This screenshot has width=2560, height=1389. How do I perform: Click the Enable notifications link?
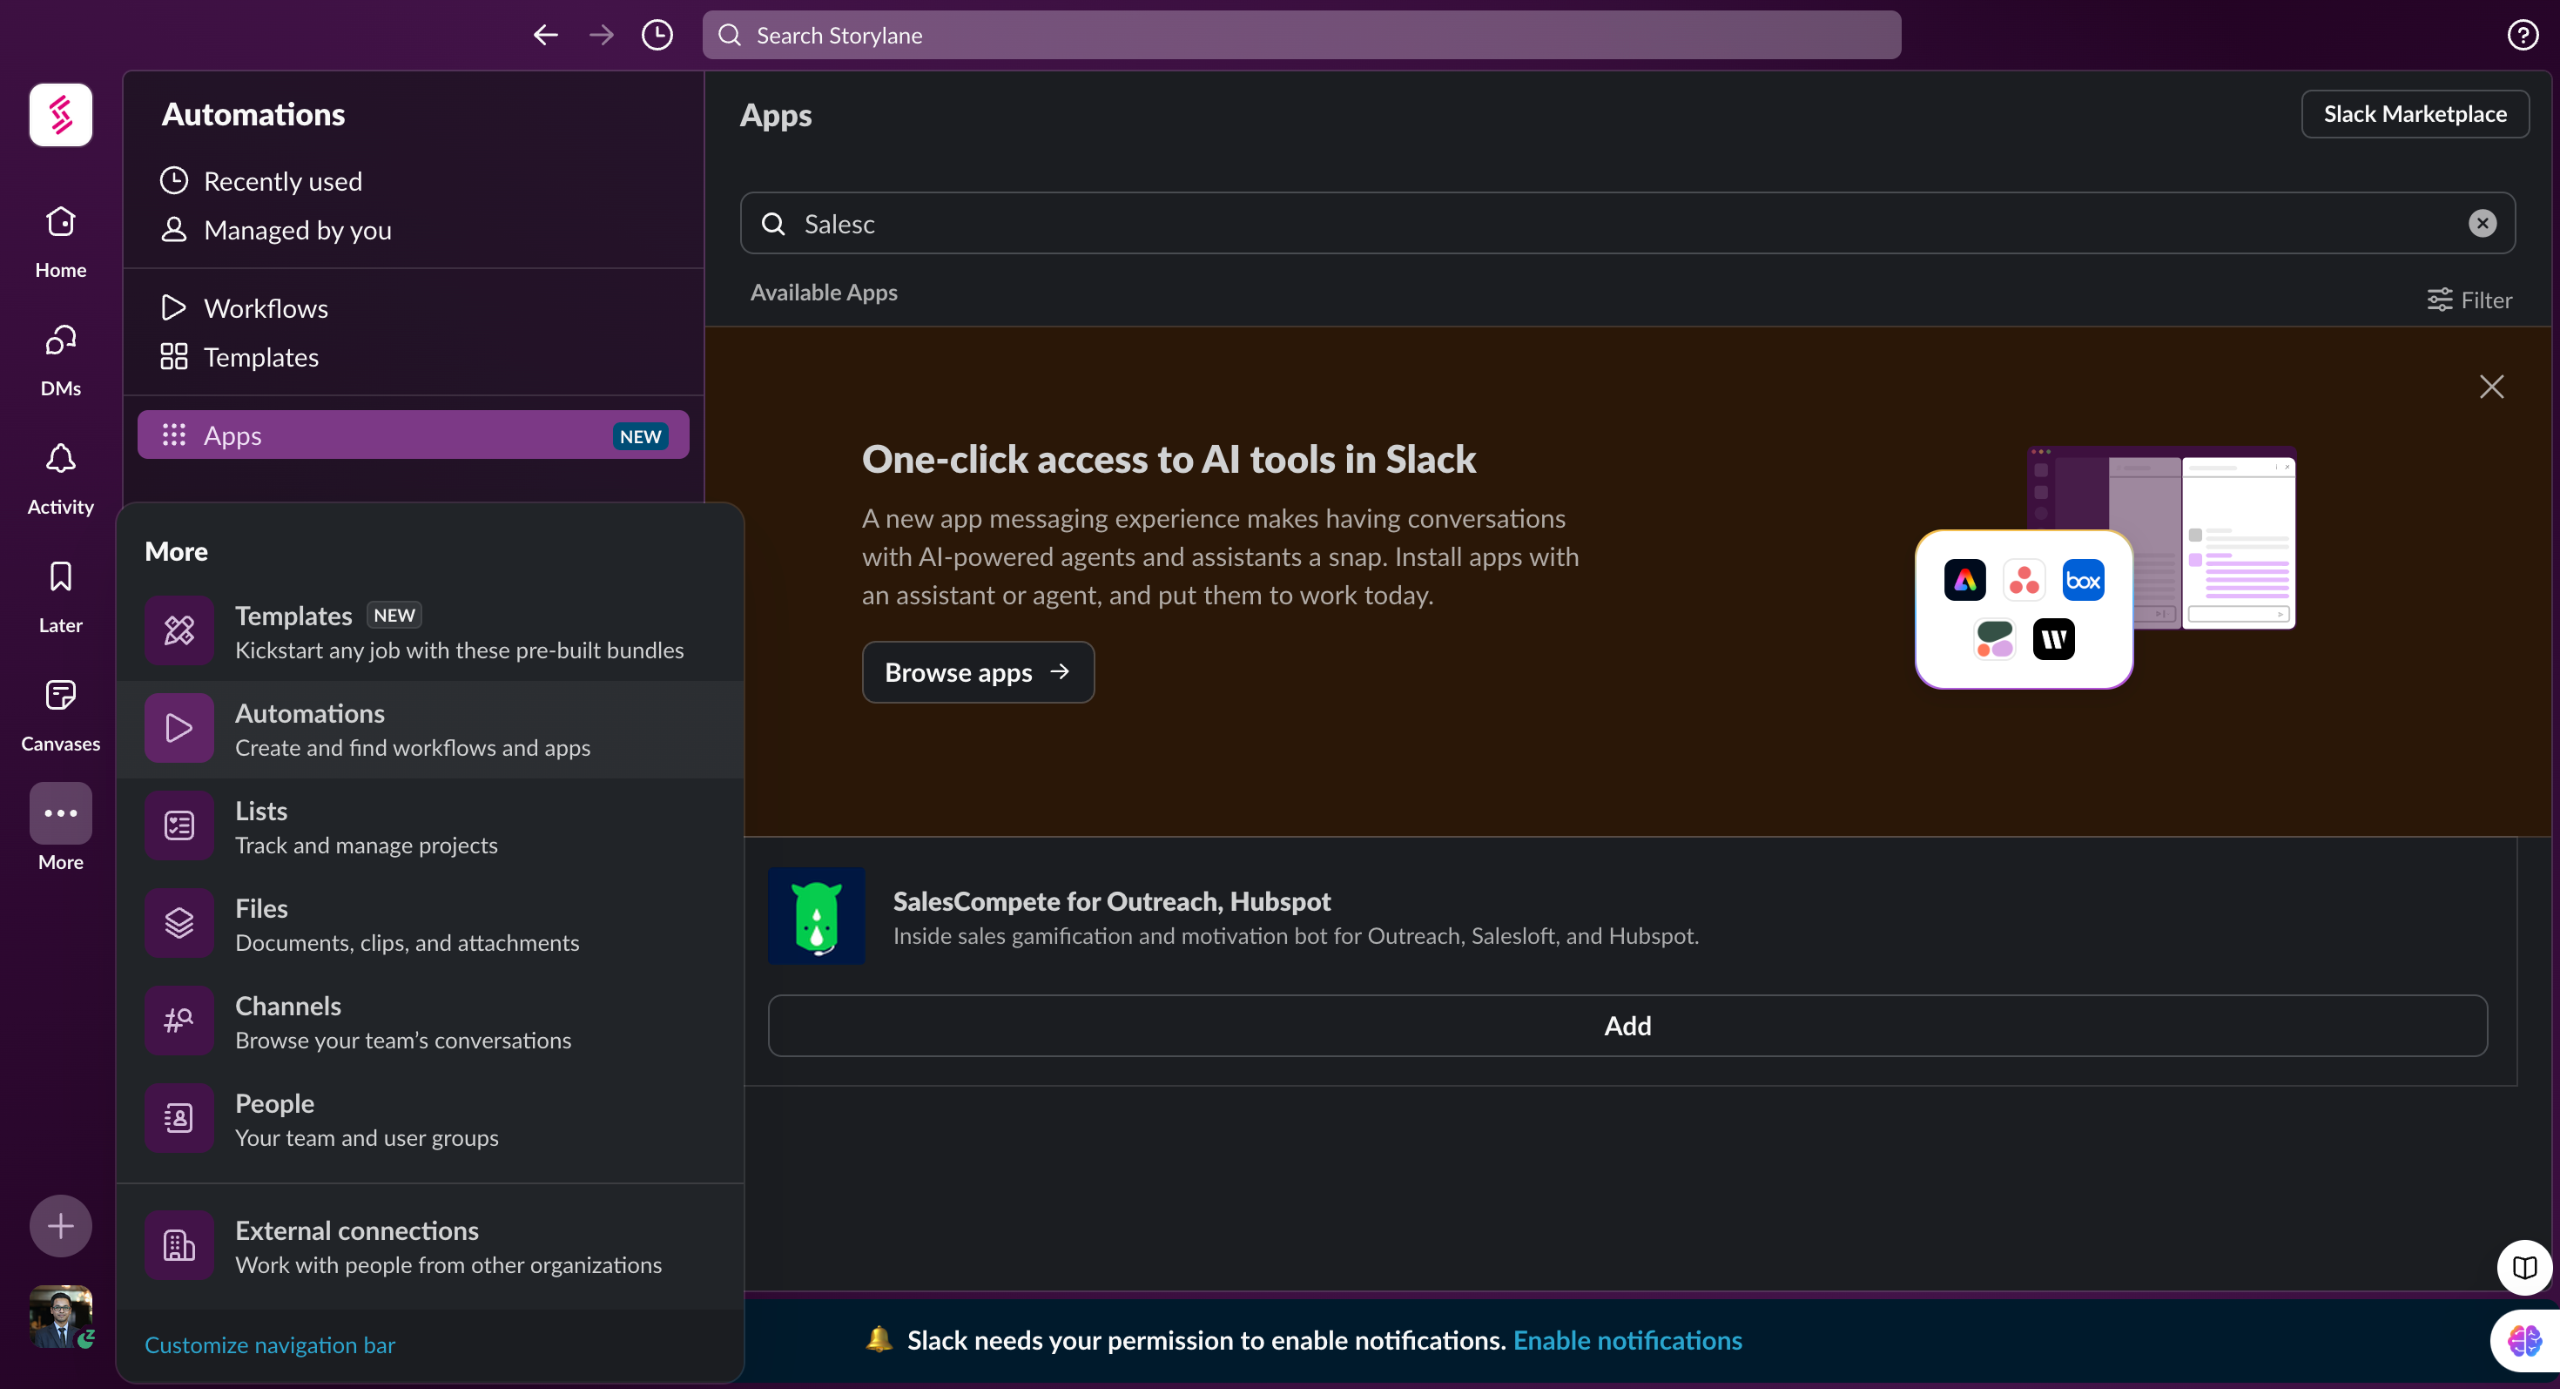point(1627,1340)
